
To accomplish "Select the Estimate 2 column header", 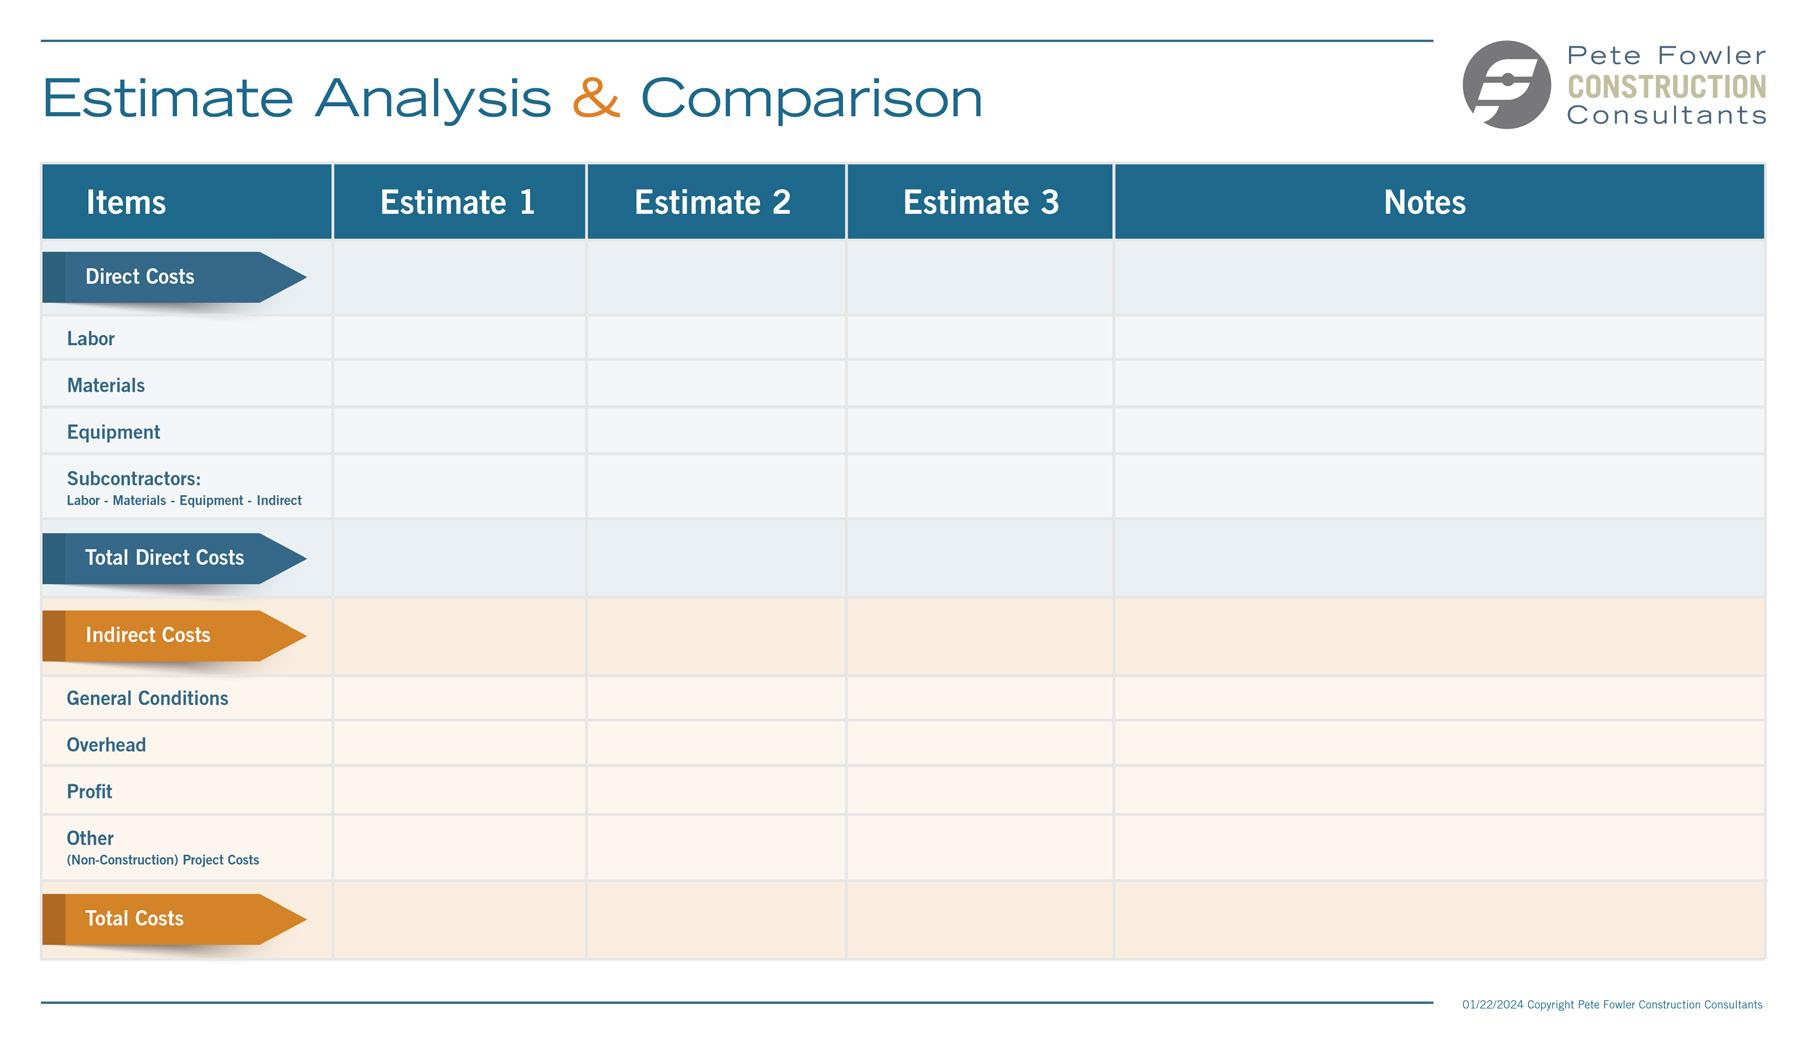I will 713,202.
